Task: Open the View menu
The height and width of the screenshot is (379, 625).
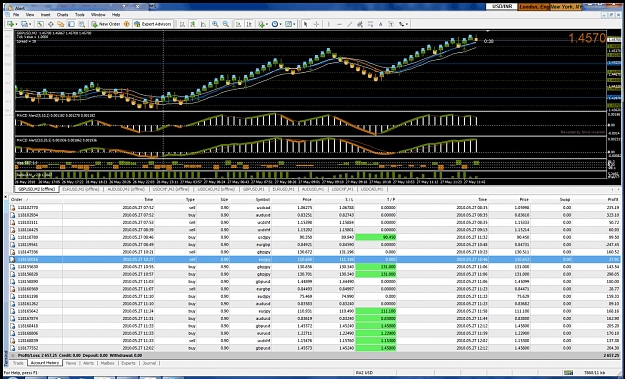Action: click(x=30, y=14)
